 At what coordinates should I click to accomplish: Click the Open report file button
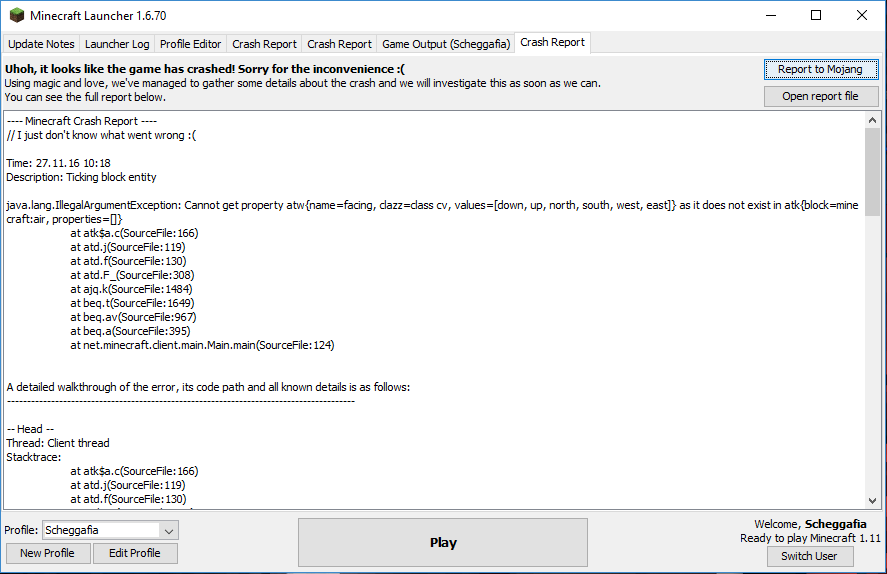pyautogui.click(x=820, y=96)
